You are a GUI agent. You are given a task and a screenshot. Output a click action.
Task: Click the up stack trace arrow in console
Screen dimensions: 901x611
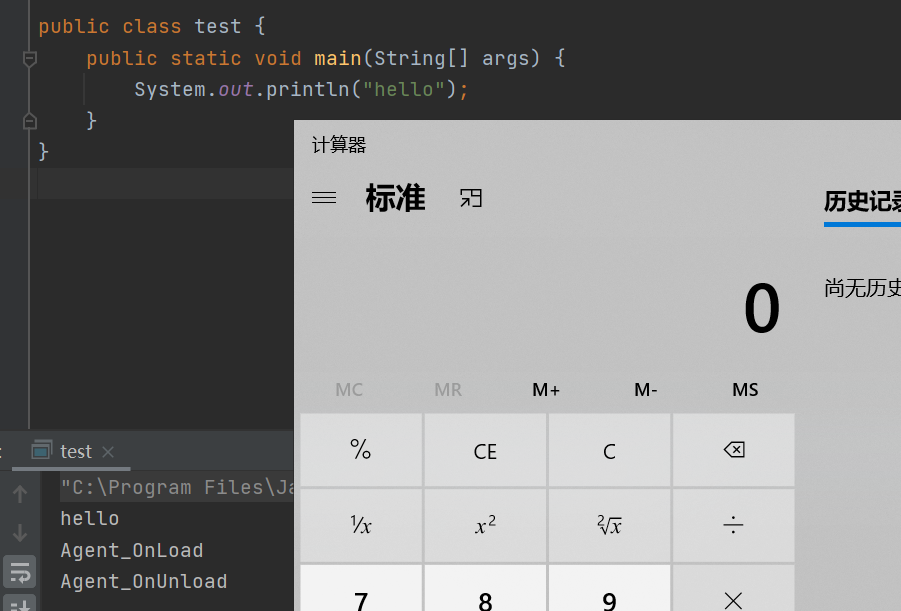tap(20, 494)
